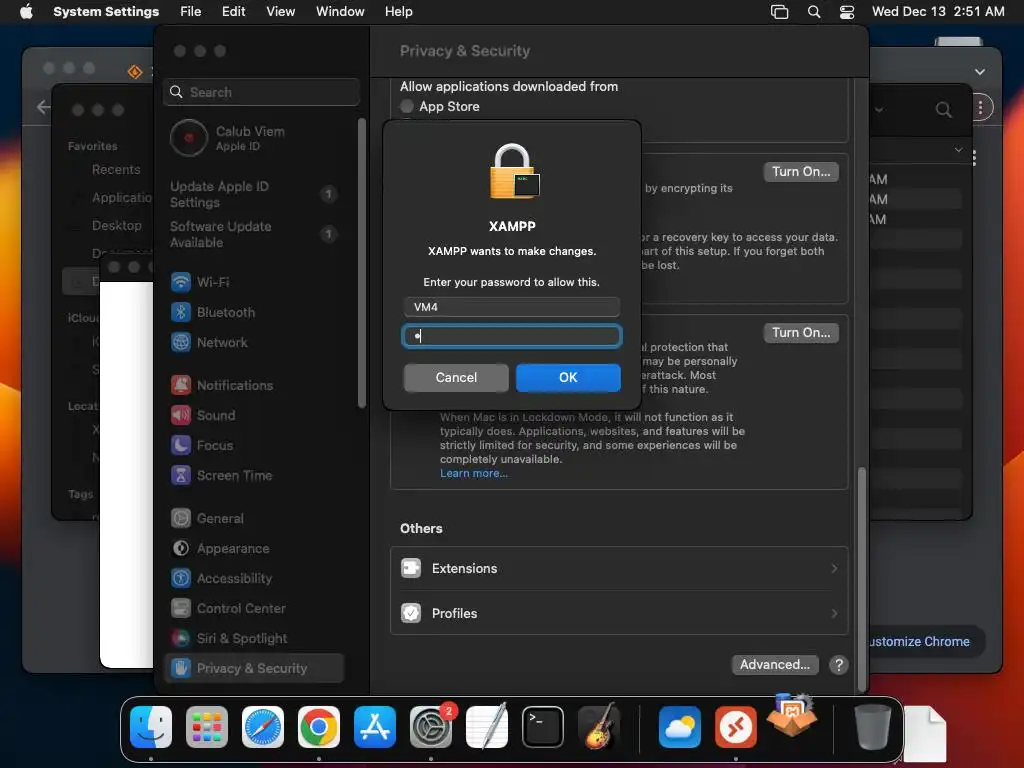
Task: Click the Advanced… button
Action: pyautogui.click(x=775, y=665)
